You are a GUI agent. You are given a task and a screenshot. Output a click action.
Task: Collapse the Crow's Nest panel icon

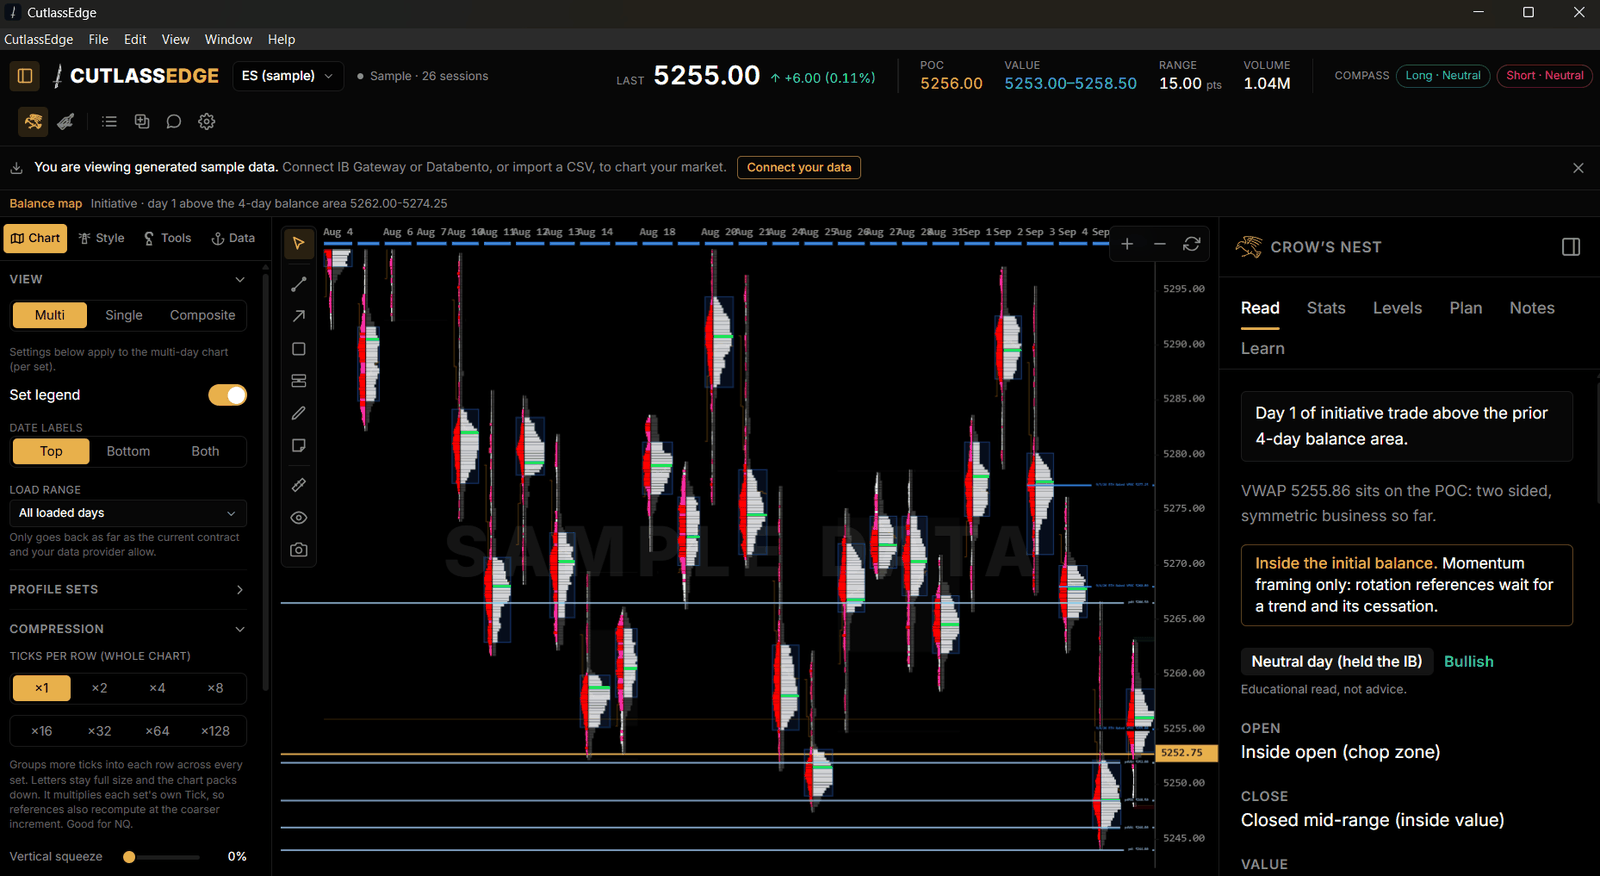click(x=1571, y=247)
